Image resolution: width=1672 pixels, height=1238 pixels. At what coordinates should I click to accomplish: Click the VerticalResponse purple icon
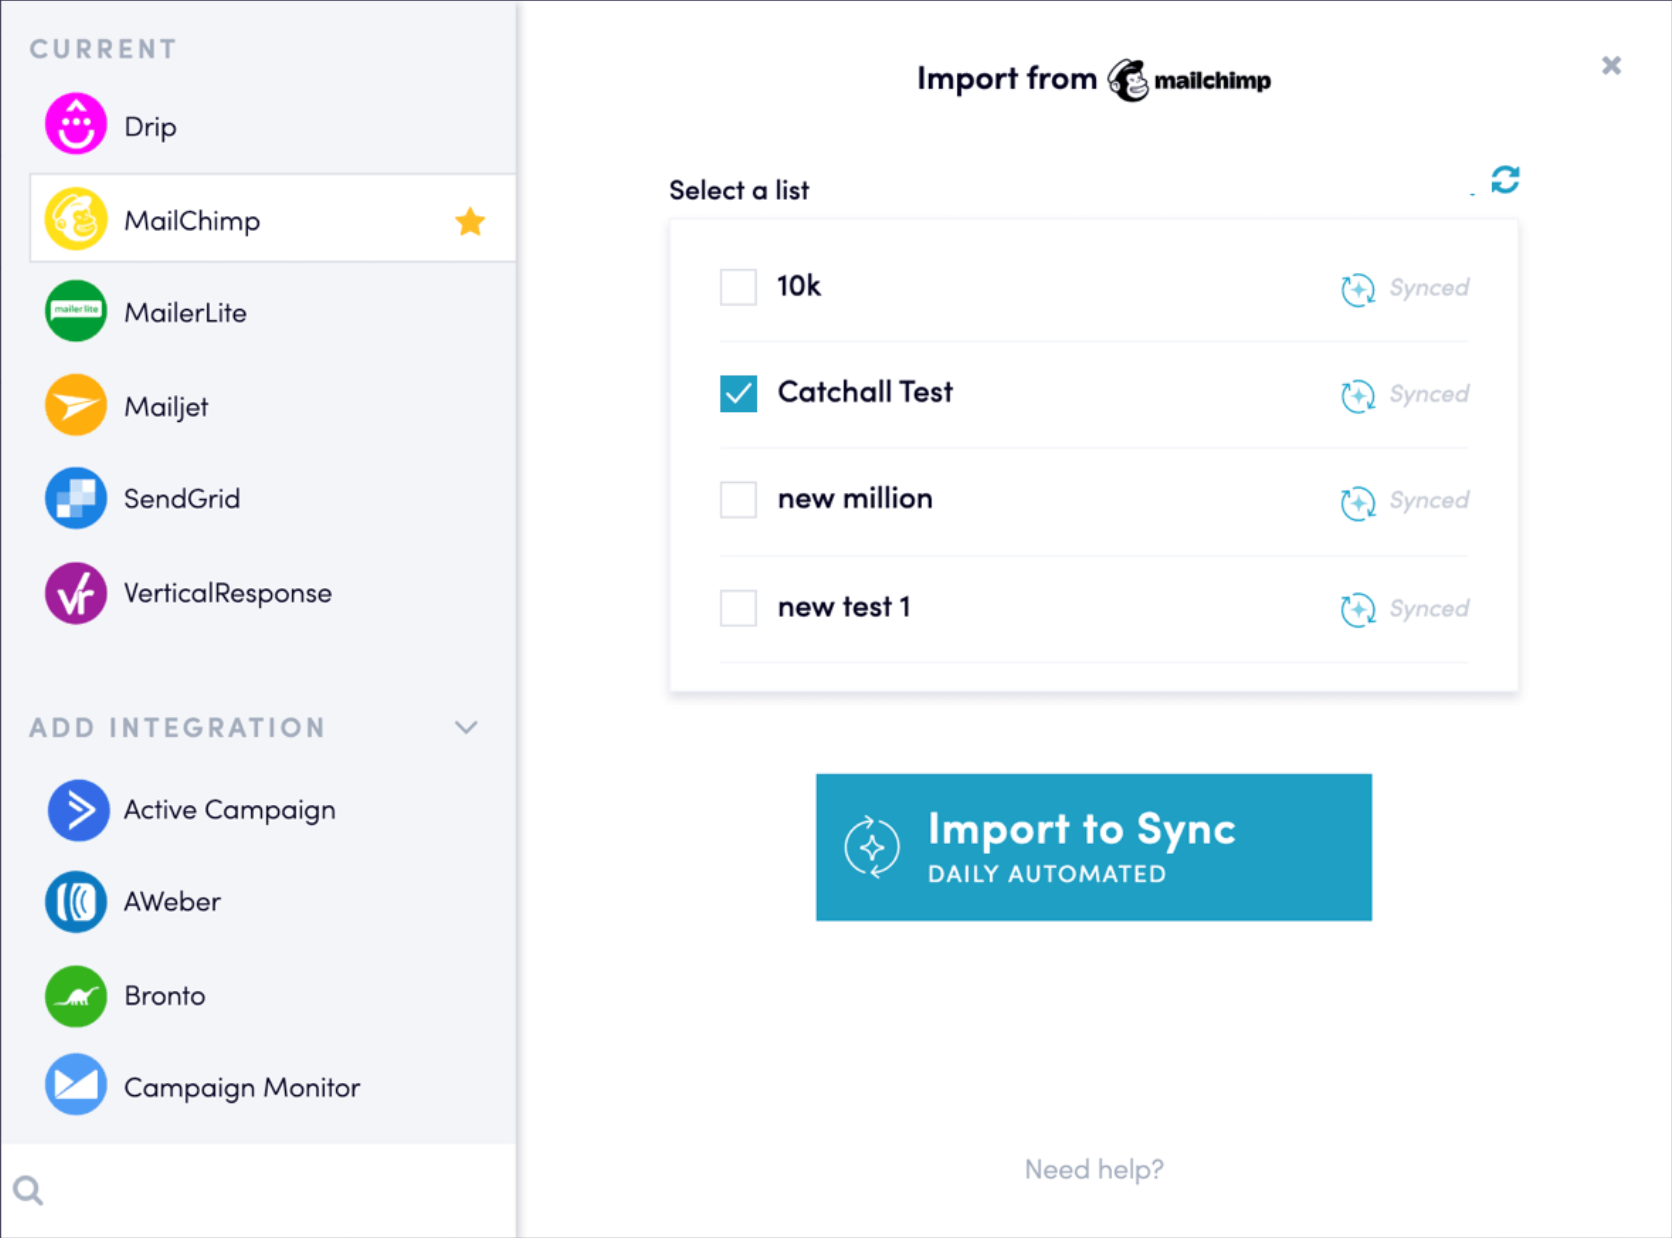coord(76,593)
